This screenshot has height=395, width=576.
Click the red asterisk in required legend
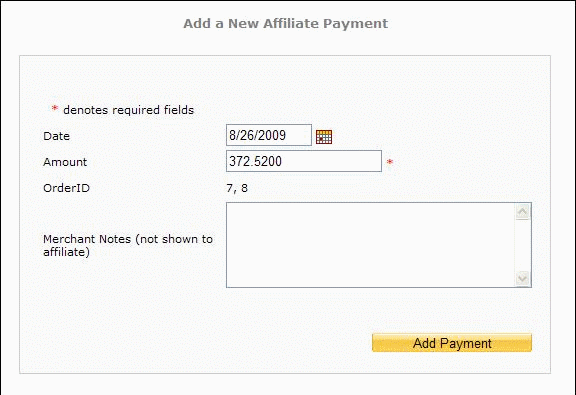(55, 108)
